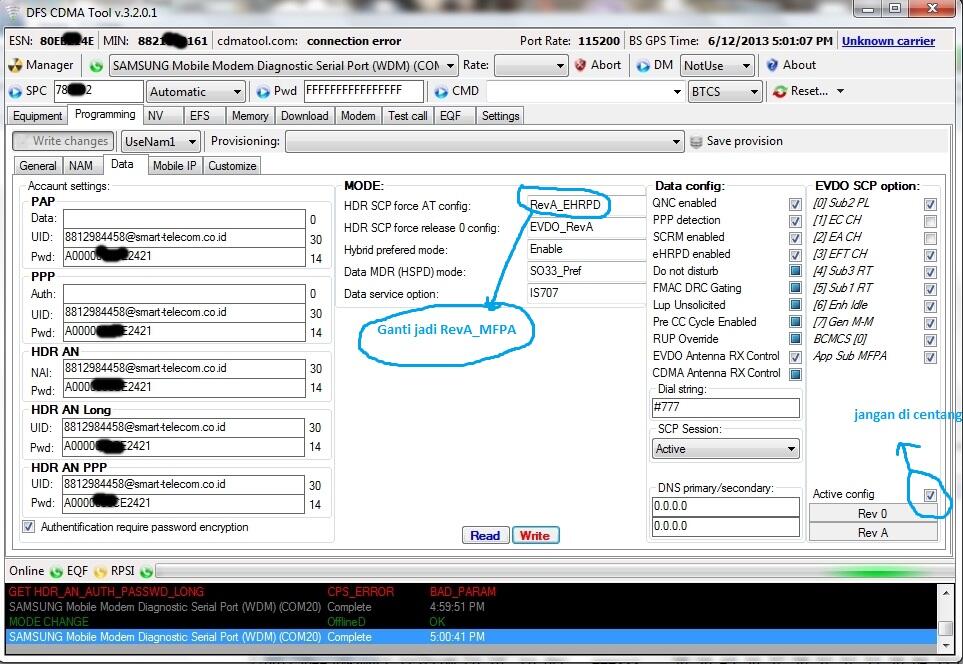The width and height of the screenshot is (963, 664).
Task: Click the Rev A button
Action: pyautogui.click(x=872, y=533)
